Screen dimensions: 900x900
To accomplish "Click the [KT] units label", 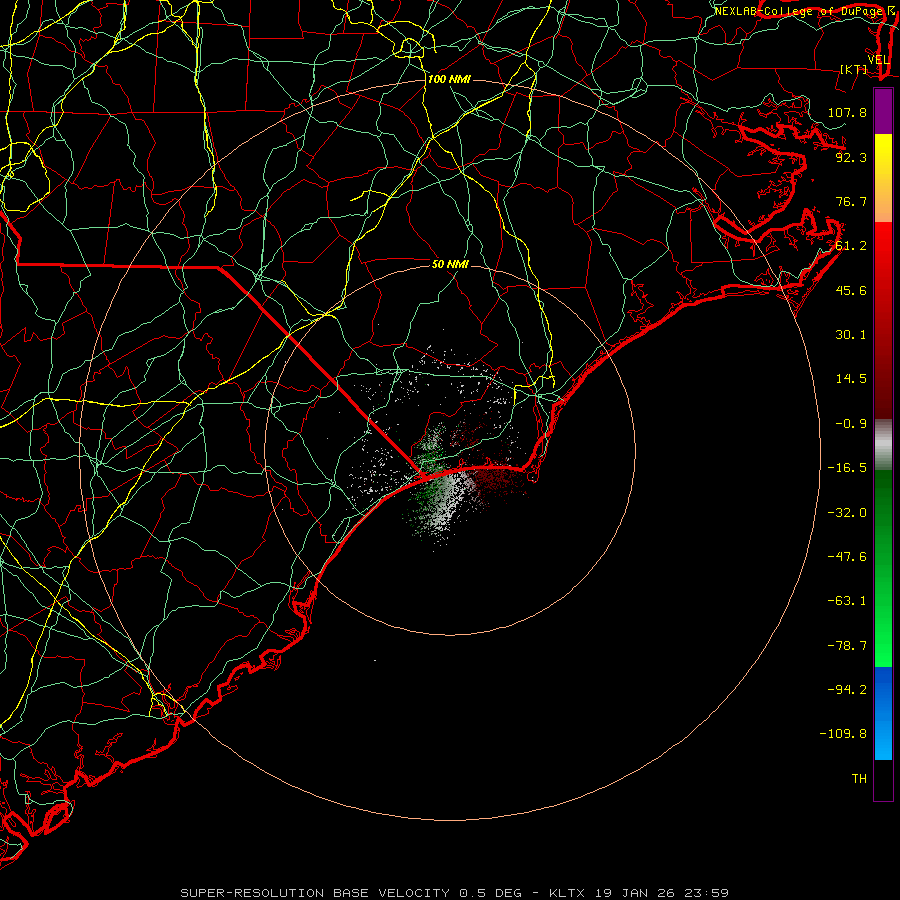I will pos(854,69).
